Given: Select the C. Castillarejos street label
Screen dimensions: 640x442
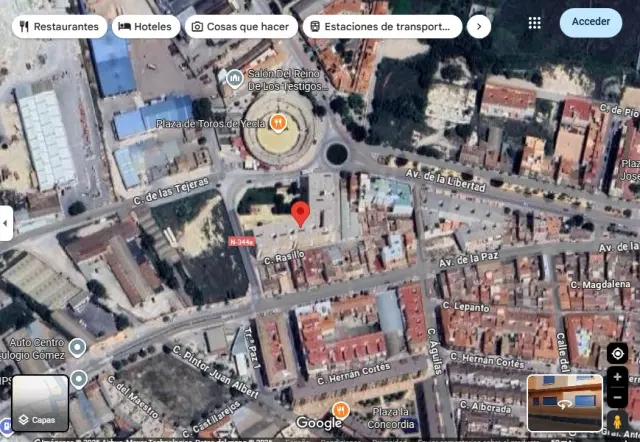Looking at the screenshot, I should pyautogui.click(x=211, y=420).
